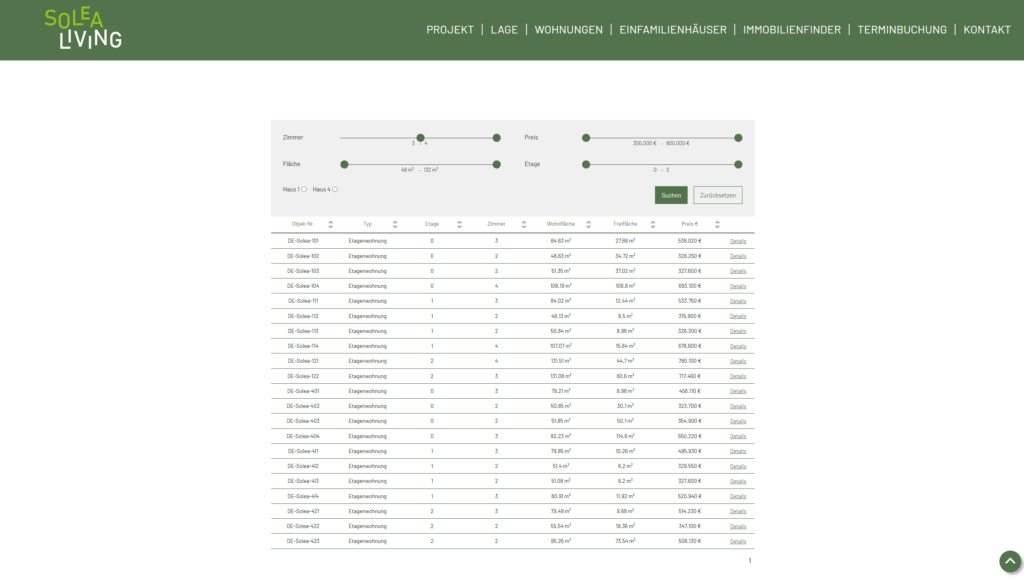Screen dimensions: 1024x580
Task: Select the Haus 4 radio button
Action: click(x=335, y=189)
